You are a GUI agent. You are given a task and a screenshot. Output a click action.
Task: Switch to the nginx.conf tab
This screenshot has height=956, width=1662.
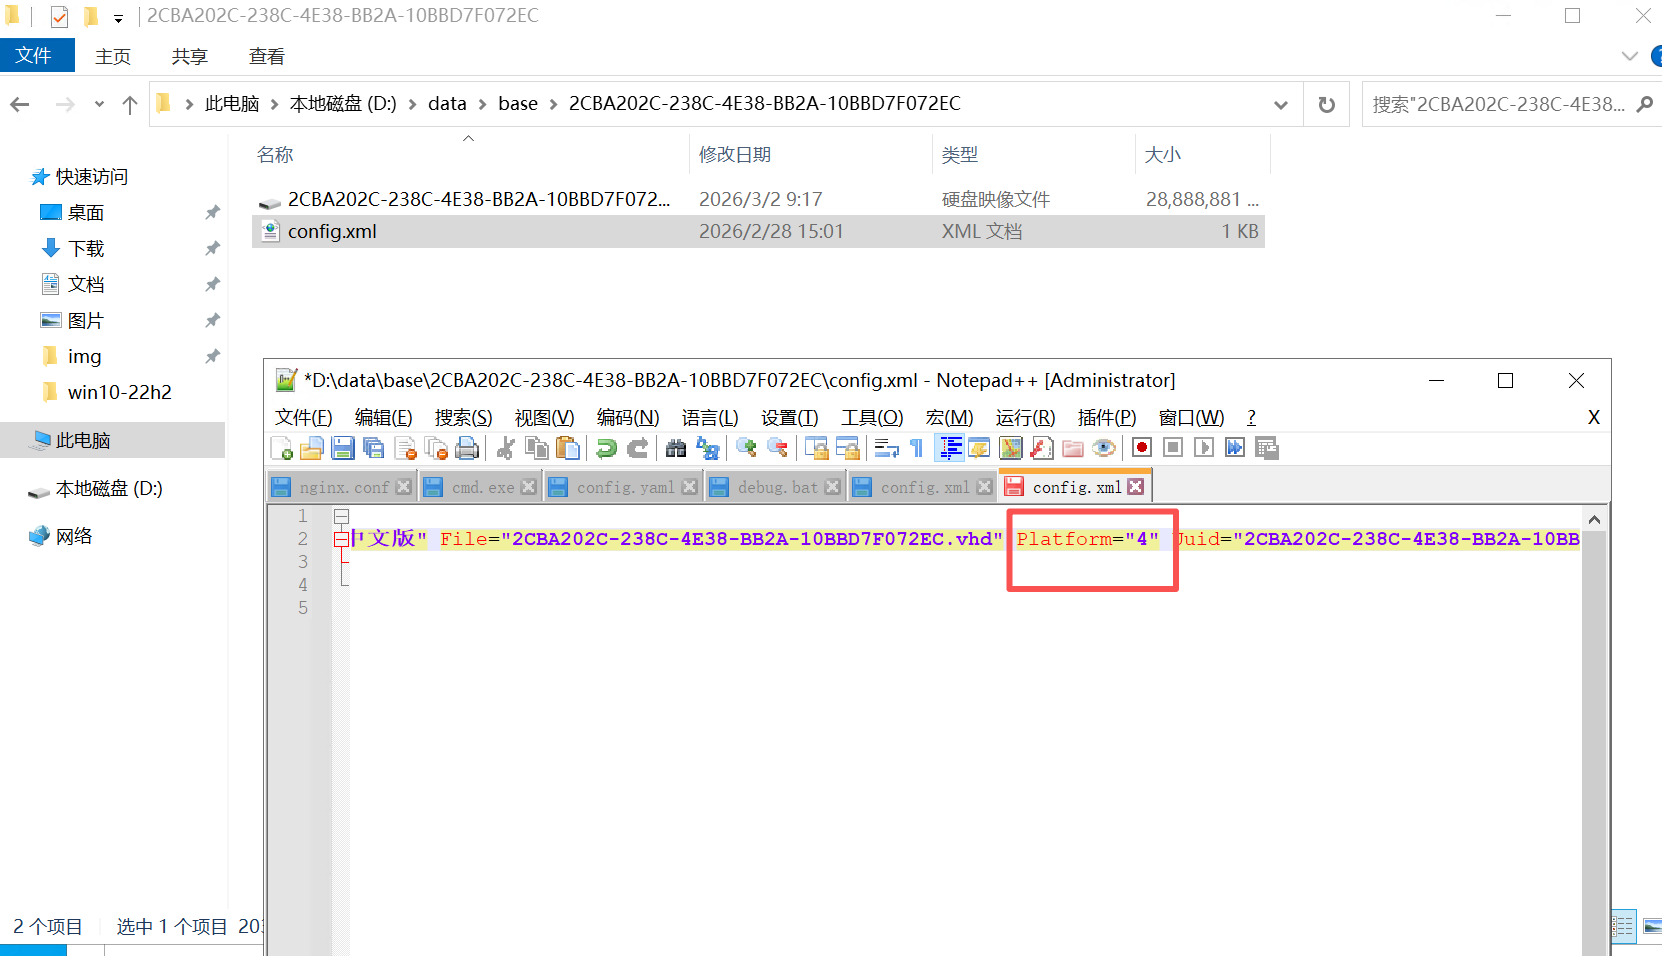pyautogui.click(x=343, y=487)
